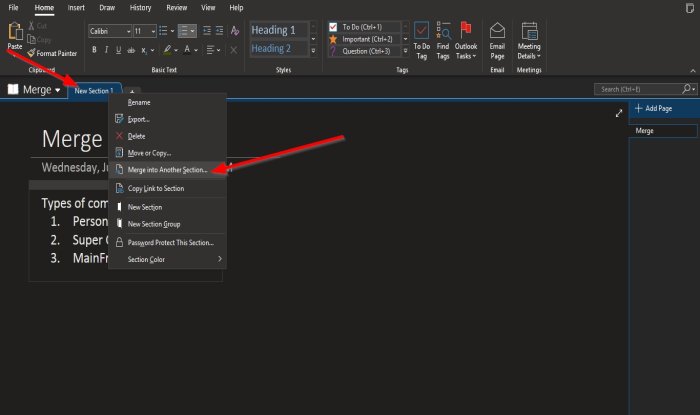Switch to the History tab
Screen dimensions: 700x415
[140, 8]
